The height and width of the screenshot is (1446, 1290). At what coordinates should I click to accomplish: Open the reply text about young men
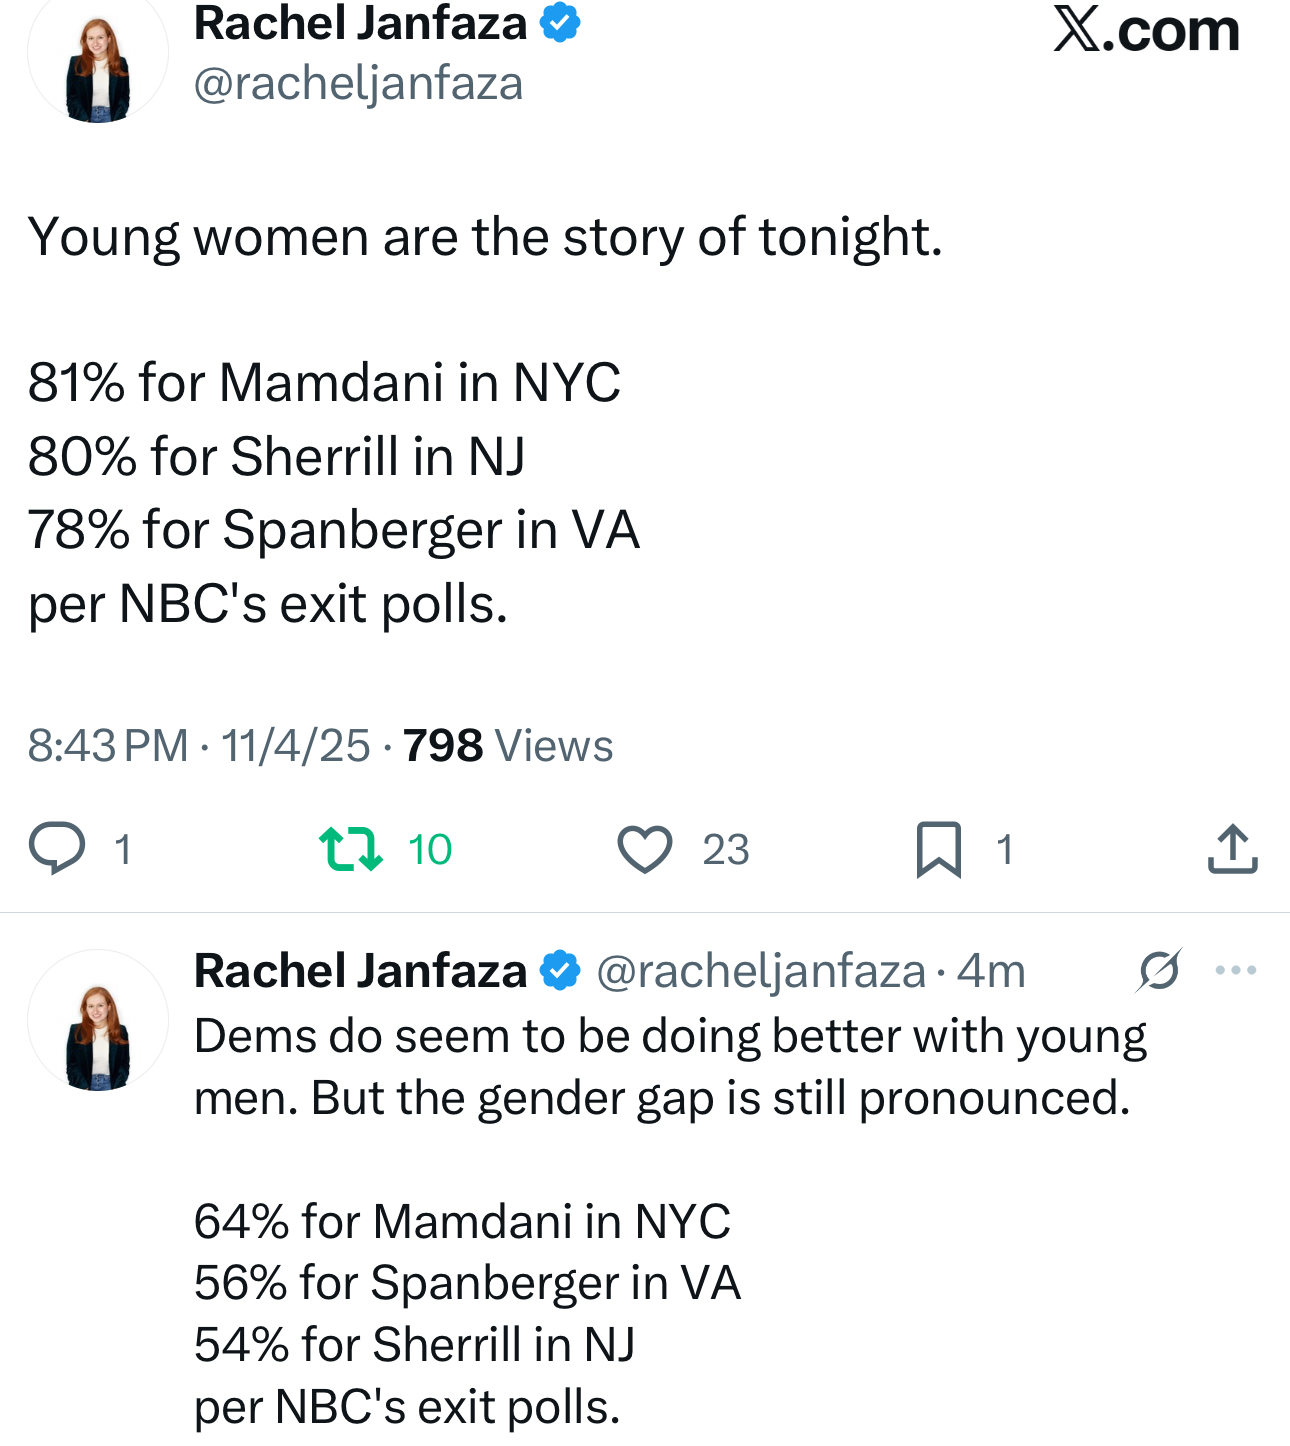670,1067
